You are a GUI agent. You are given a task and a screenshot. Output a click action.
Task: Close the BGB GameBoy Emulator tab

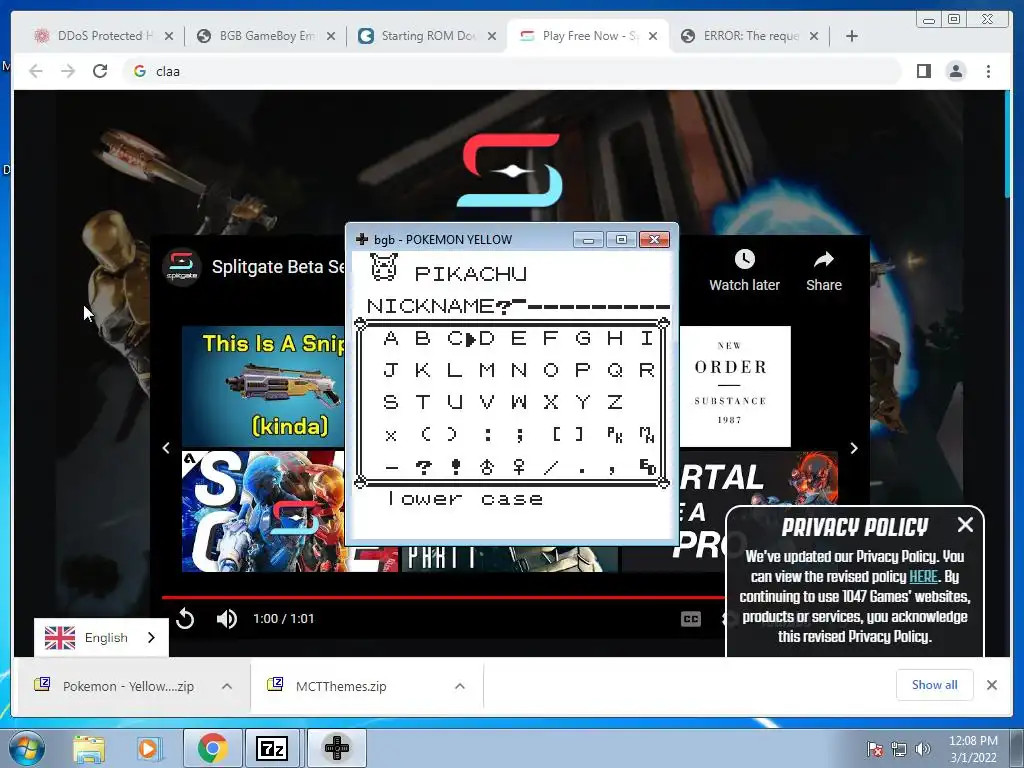coord(331,36)
